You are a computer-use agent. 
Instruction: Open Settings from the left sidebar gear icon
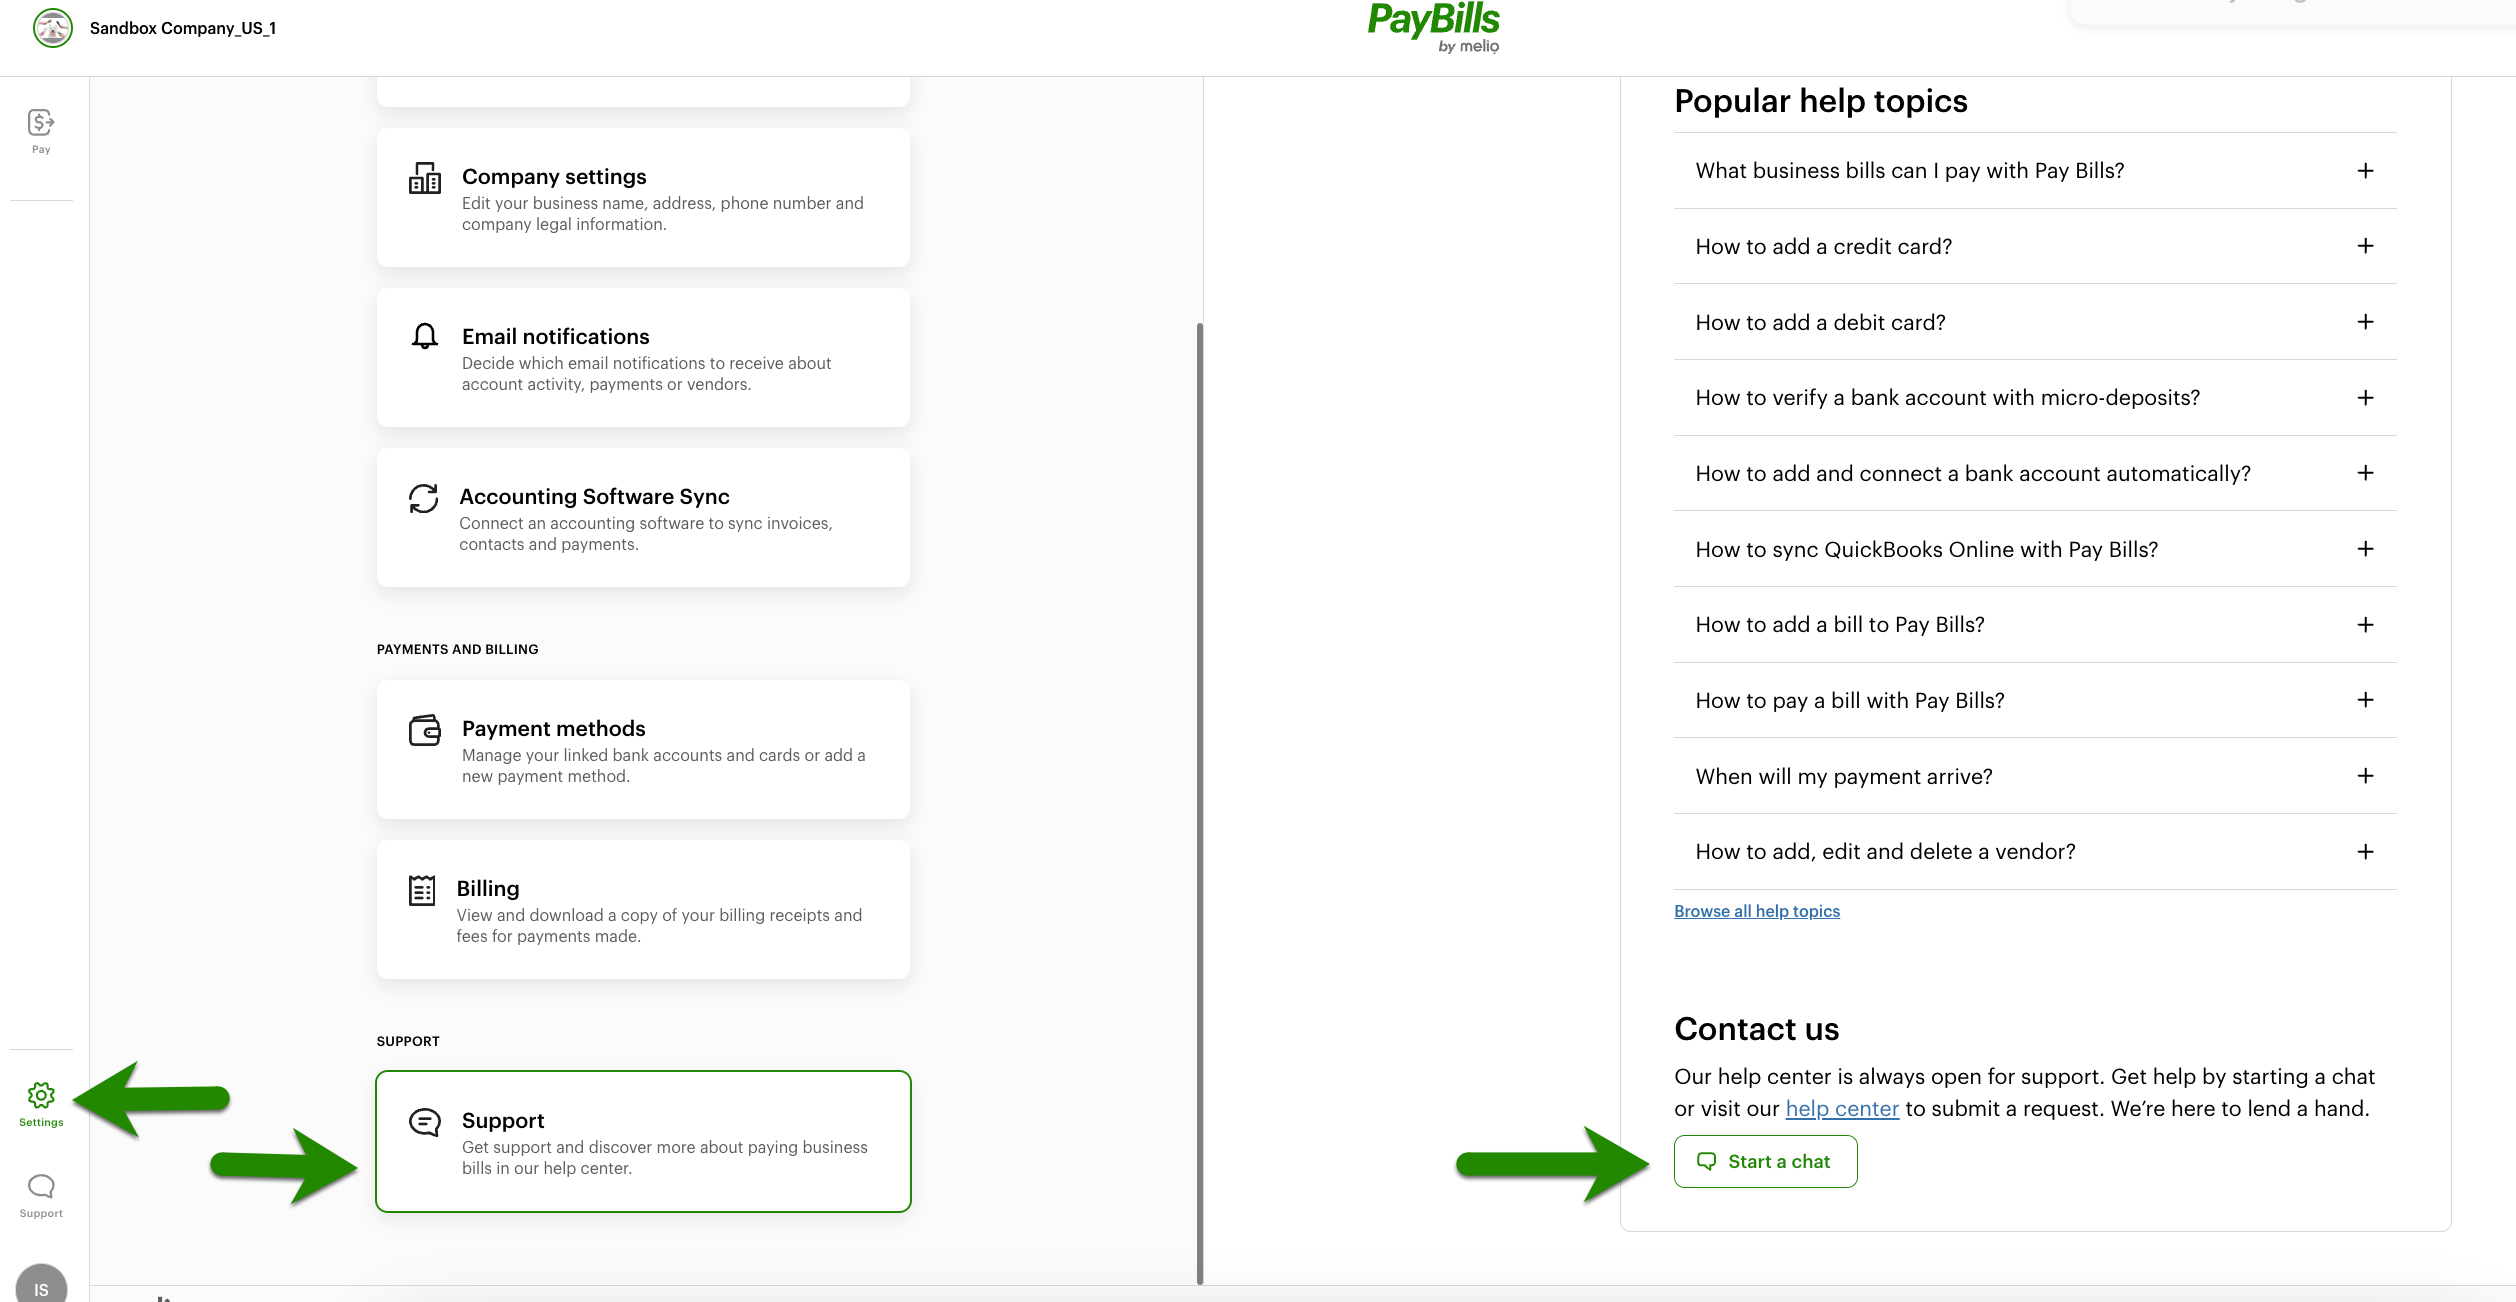pyautogui.click(x=40, y=1096)
